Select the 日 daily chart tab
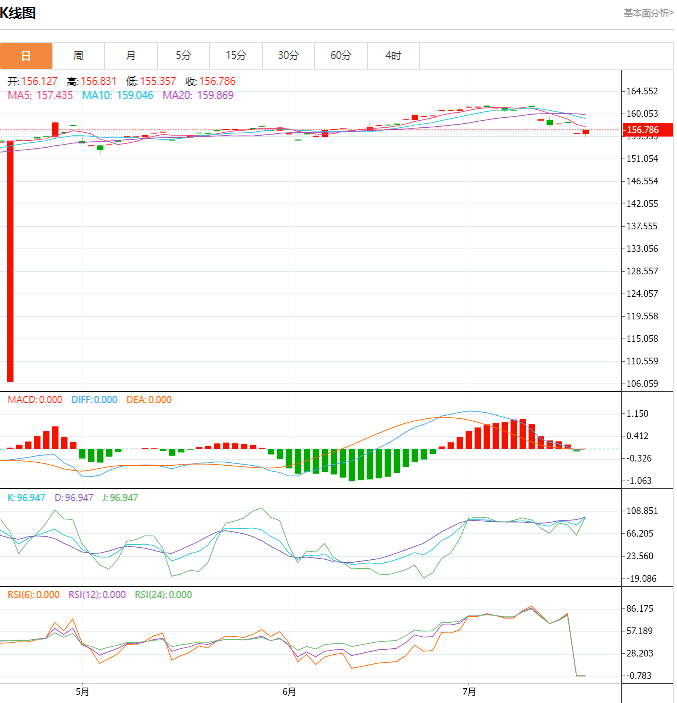The height and width of the screenshot is (703, 677). tap(26, 56)
